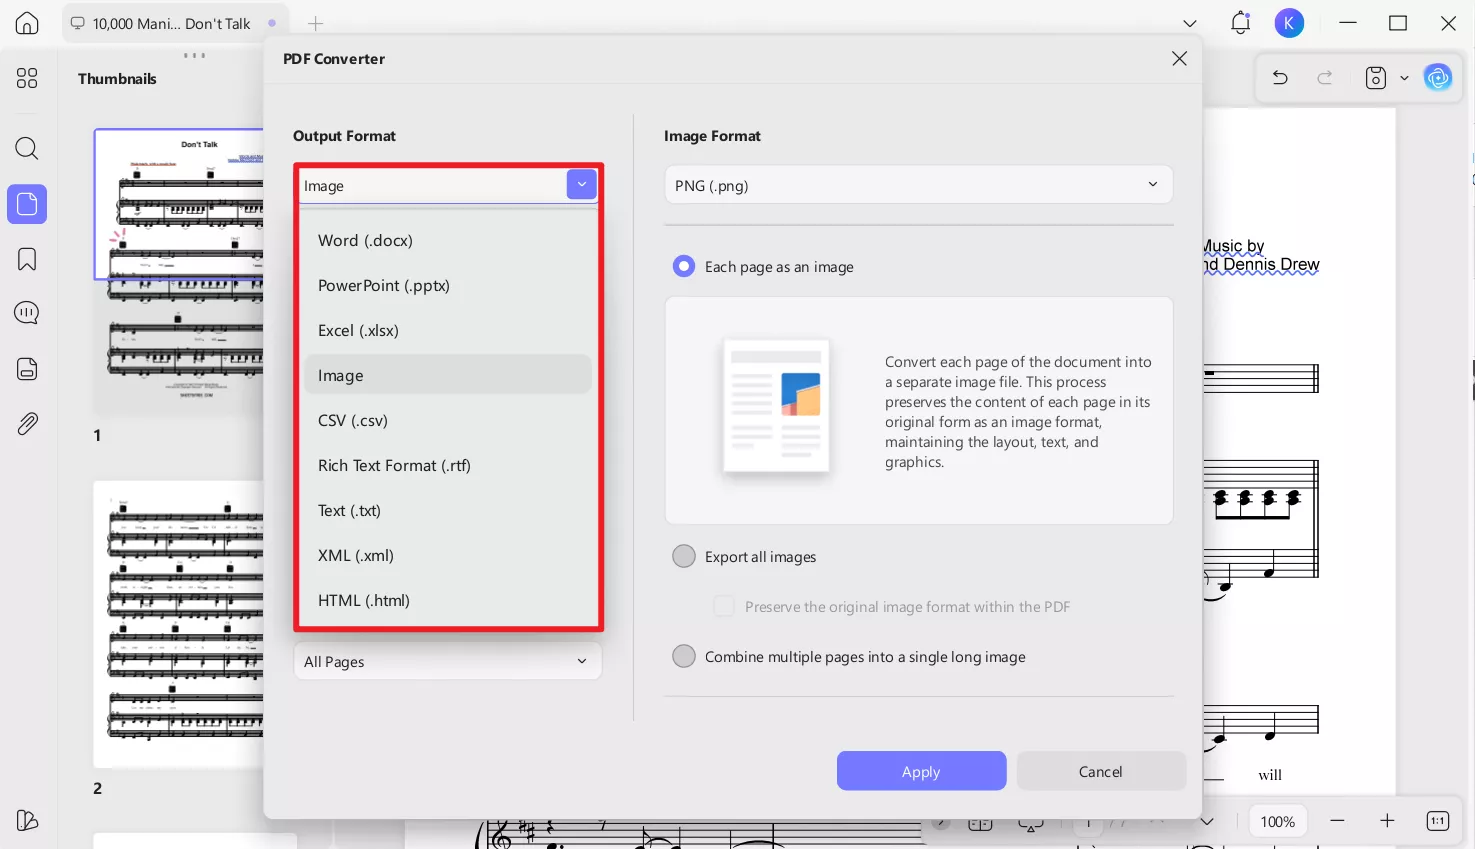Click the Cancel button

coord(1100,771)
